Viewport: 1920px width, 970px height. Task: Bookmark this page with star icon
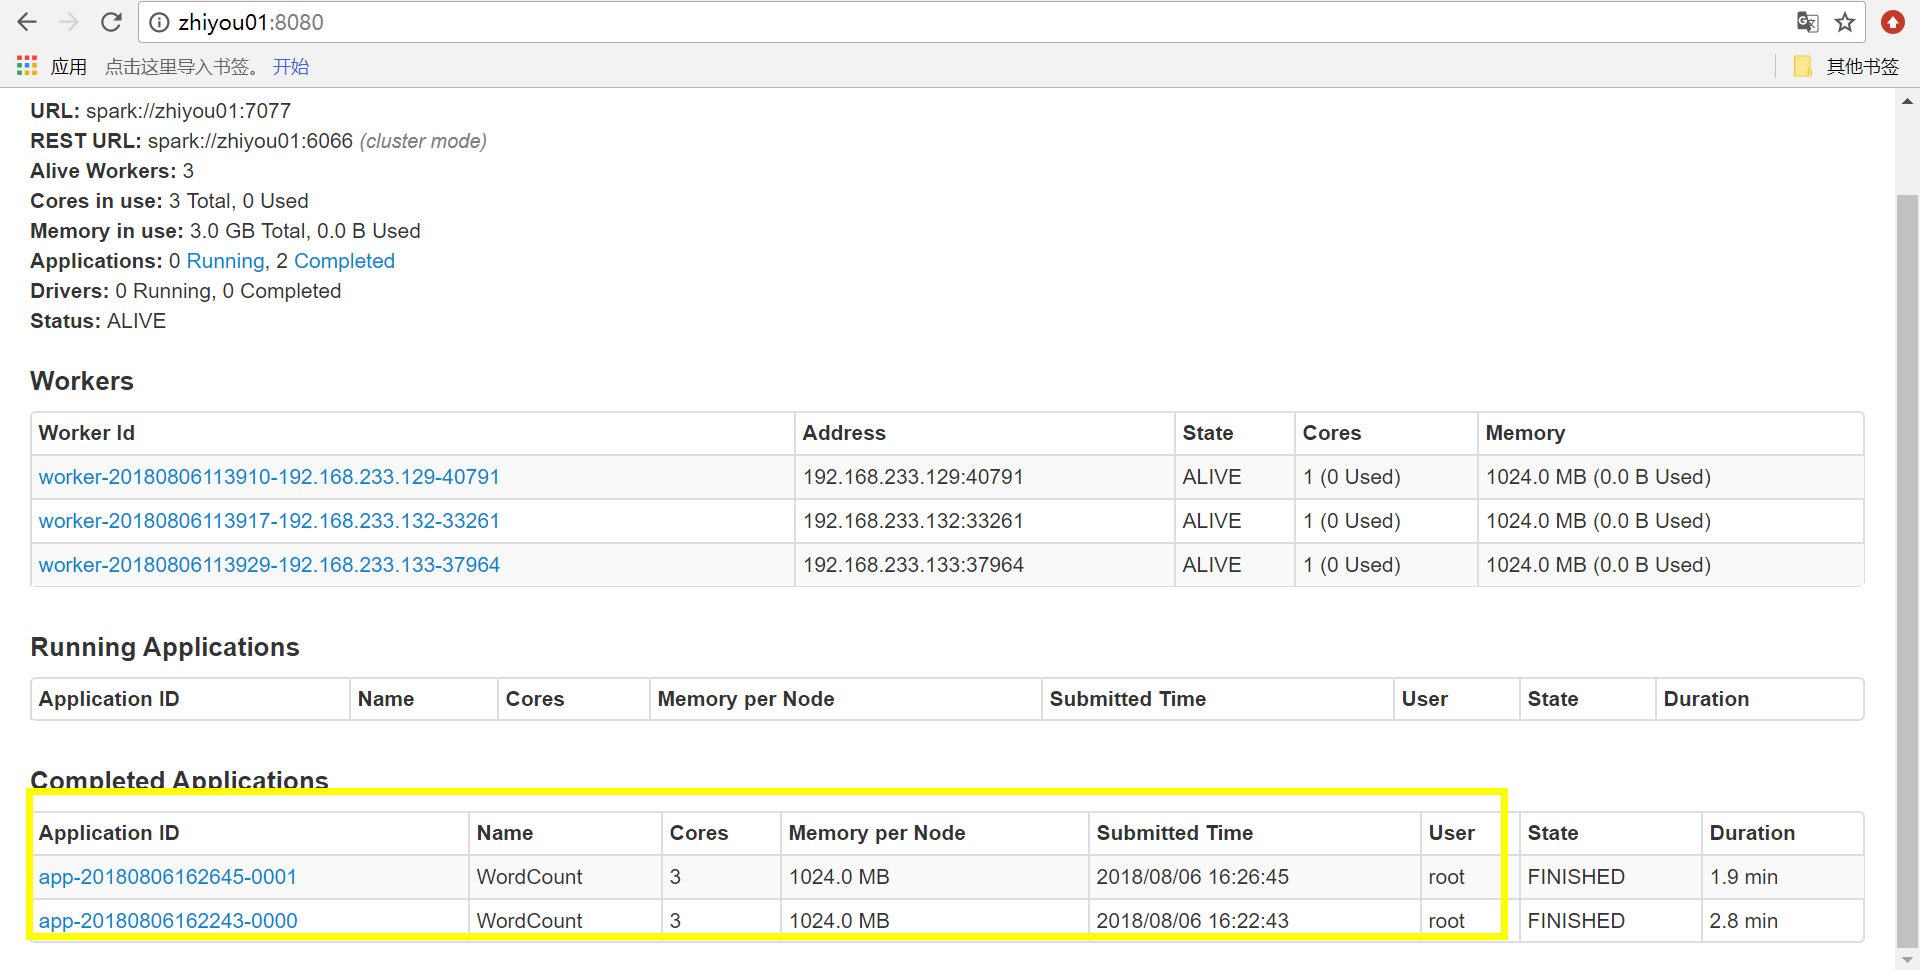click(x=1845, y=22)
